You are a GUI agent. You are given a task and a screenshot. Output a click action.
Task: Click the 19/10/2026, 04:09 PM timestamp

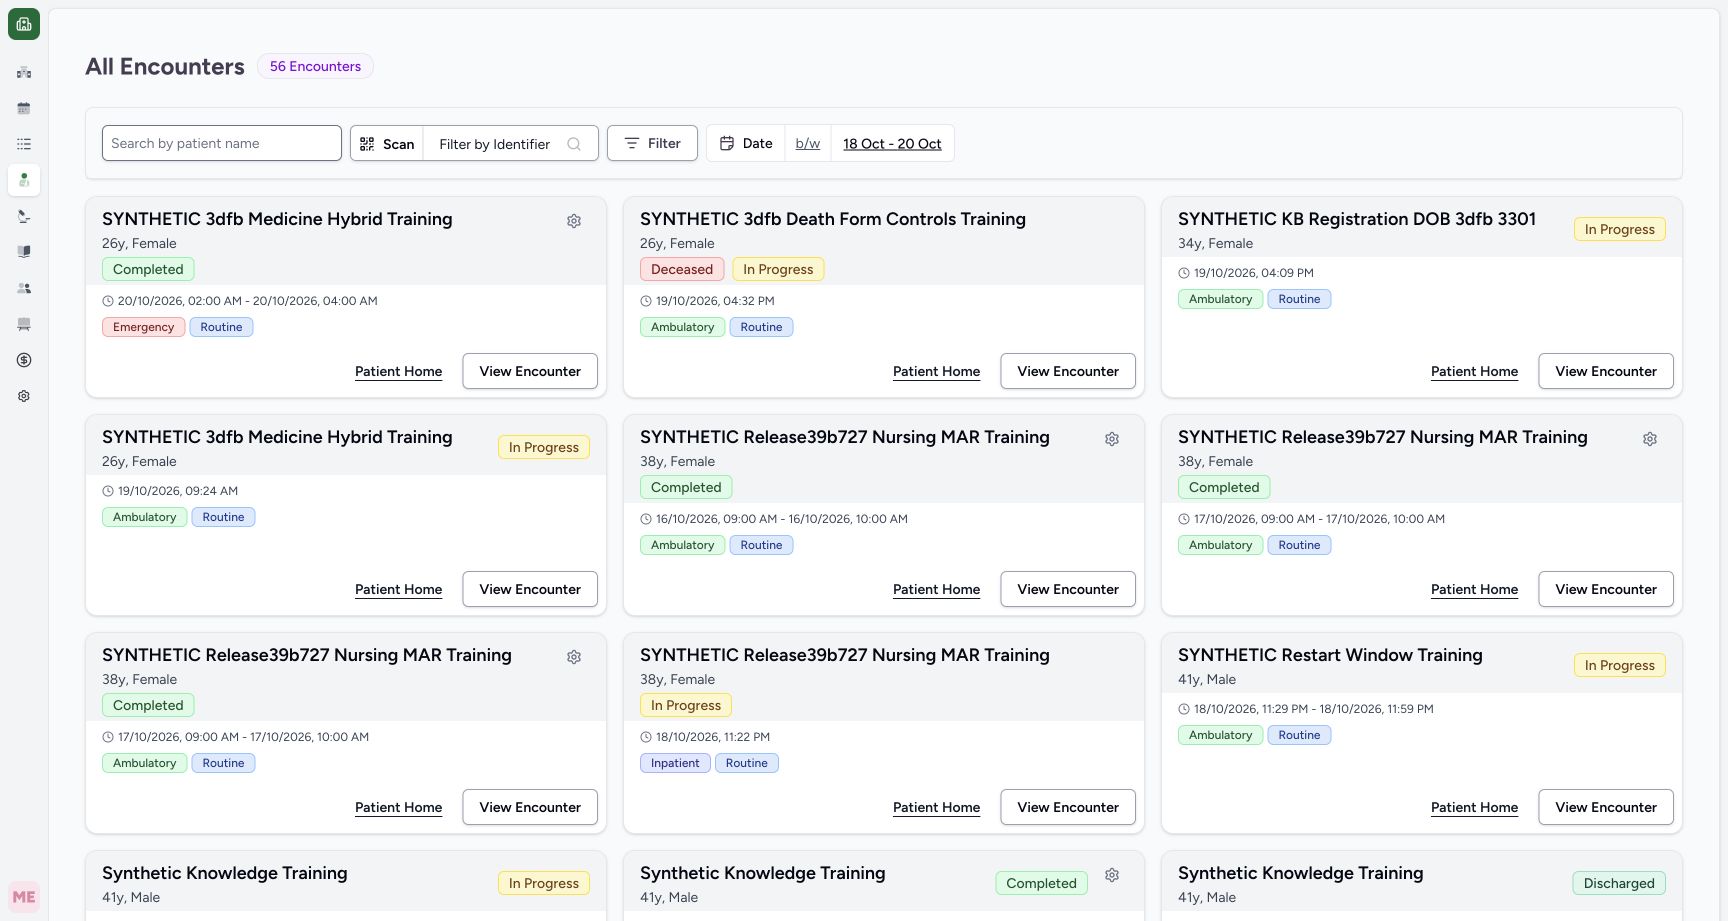pos(1253,273)
